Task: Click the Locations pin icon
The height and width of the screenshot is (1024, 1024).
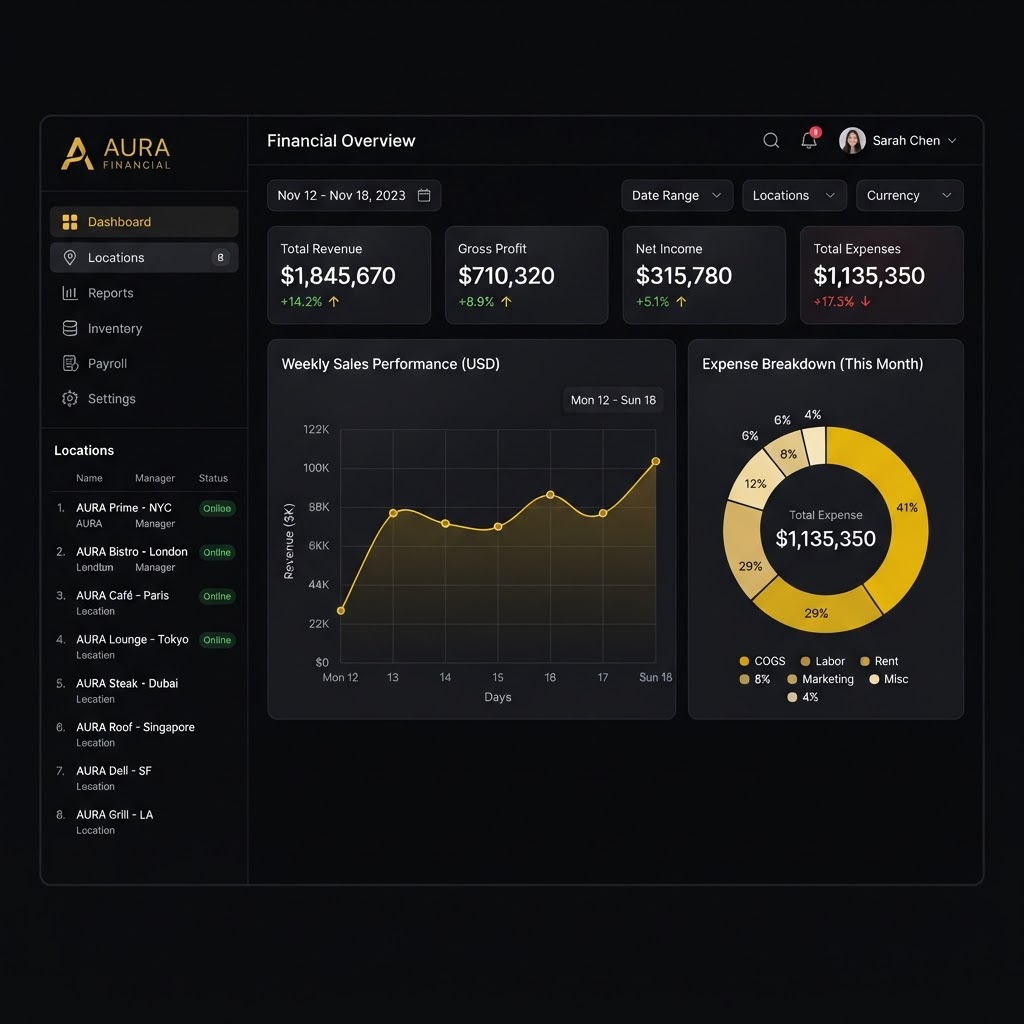Action: tap(70, 257)
